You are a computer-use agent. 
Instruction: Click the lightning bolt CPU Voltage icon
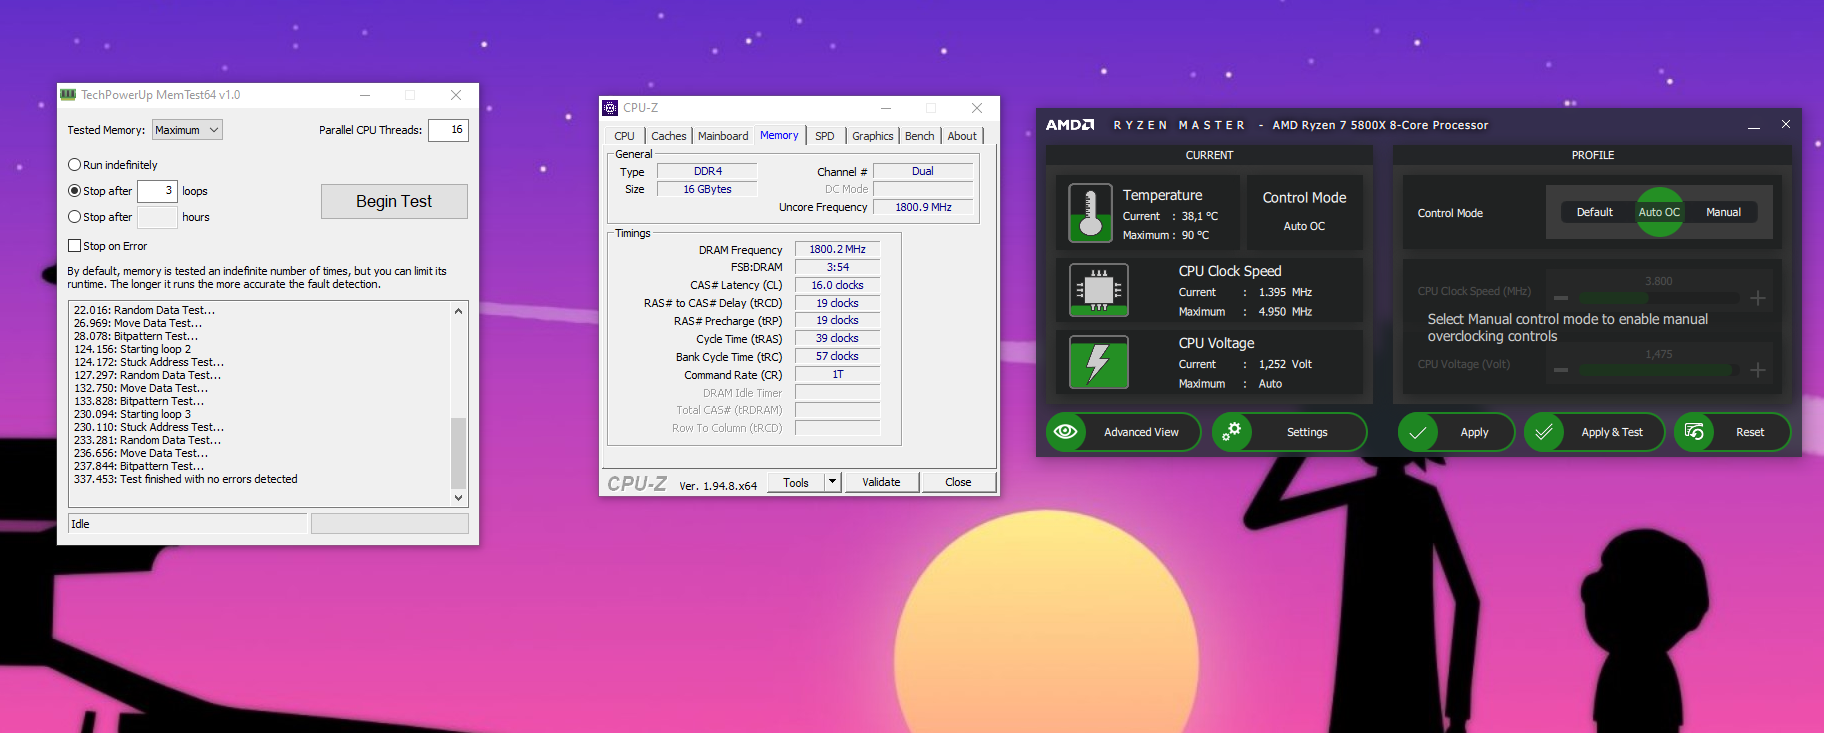point(1099,362)
